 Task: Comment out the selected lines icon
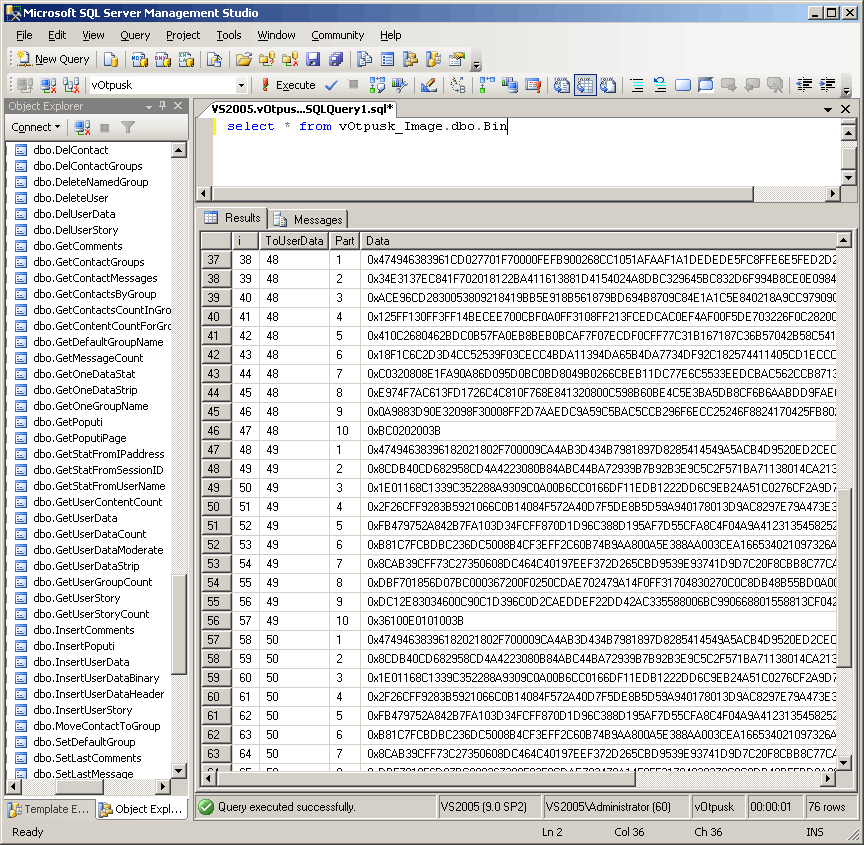click(x=637, y=85)
